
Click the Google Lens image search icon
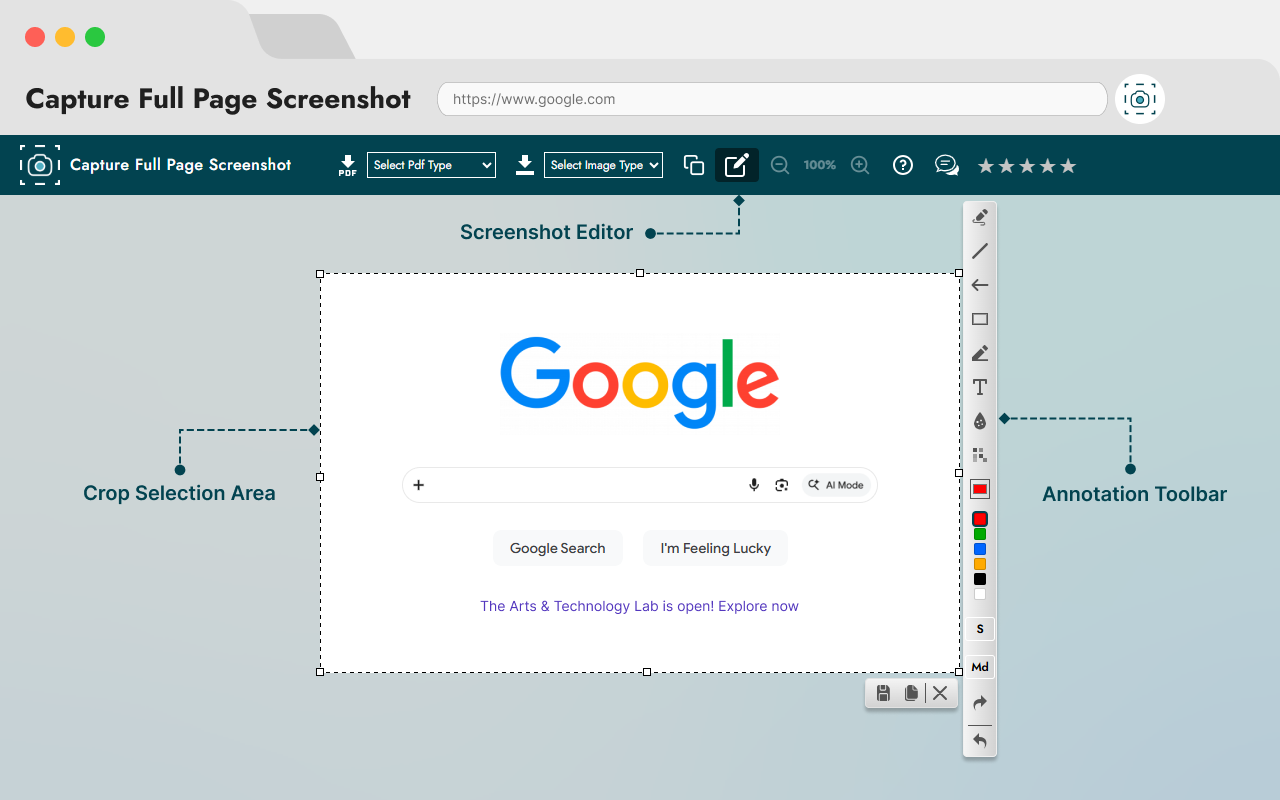point(782,485)
